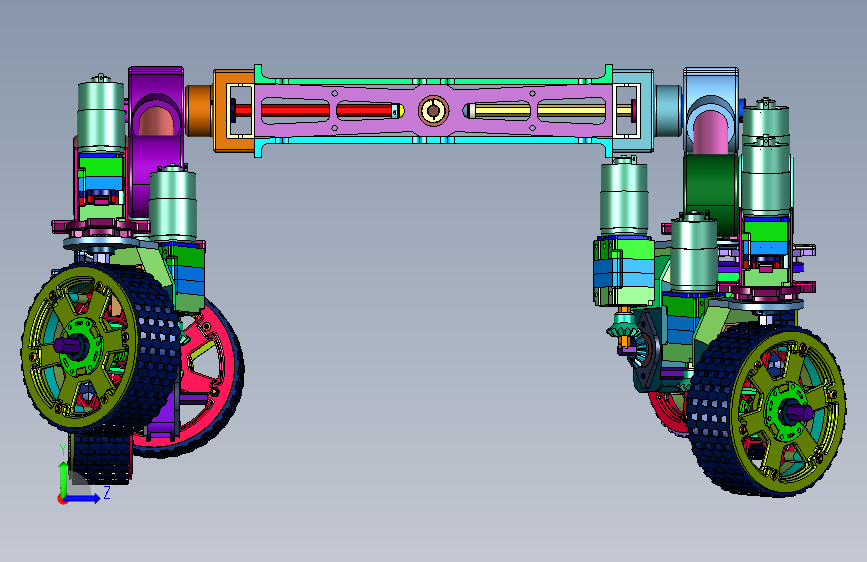The width and height of the screenshot is (867, 562).
Task: Select the purple axle of left olive wheel
Action: [x=70, y=346]
